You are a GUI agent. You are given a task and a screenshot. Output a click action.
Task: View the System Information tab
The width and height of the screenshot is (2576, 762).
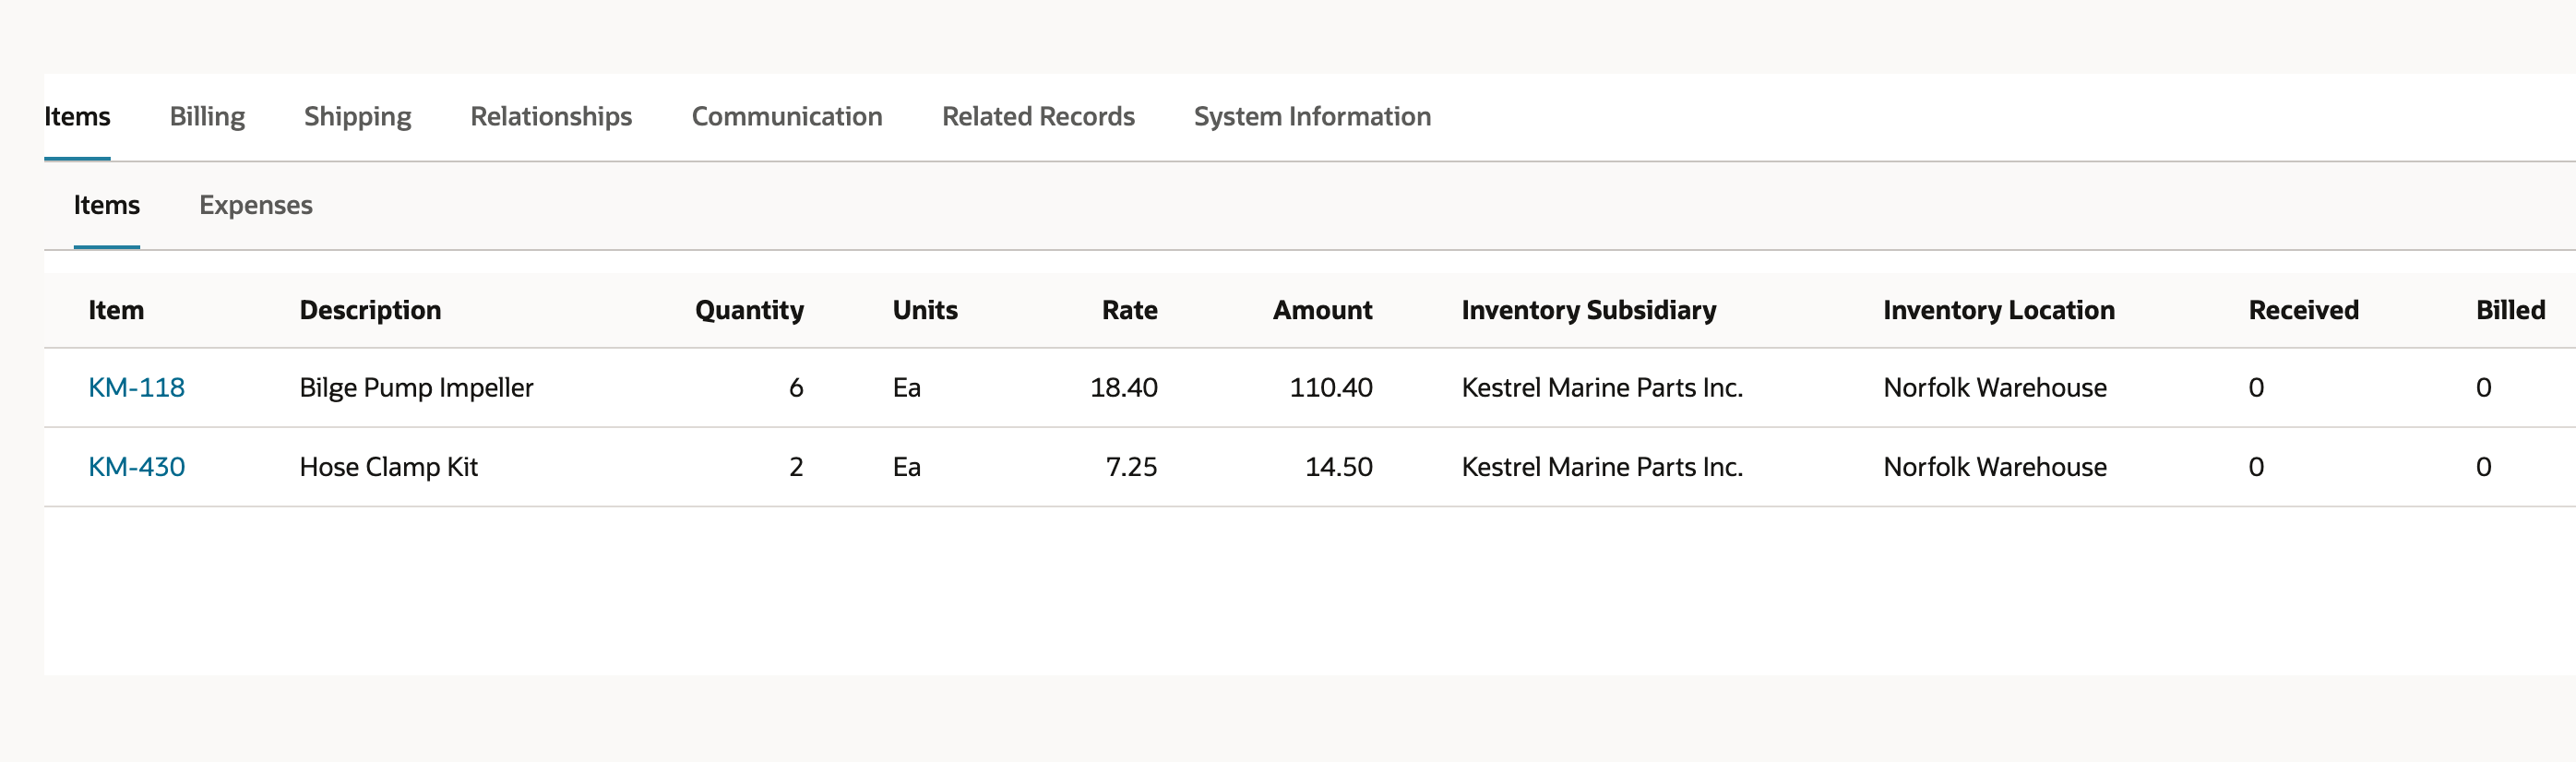tap(1312, 117)
